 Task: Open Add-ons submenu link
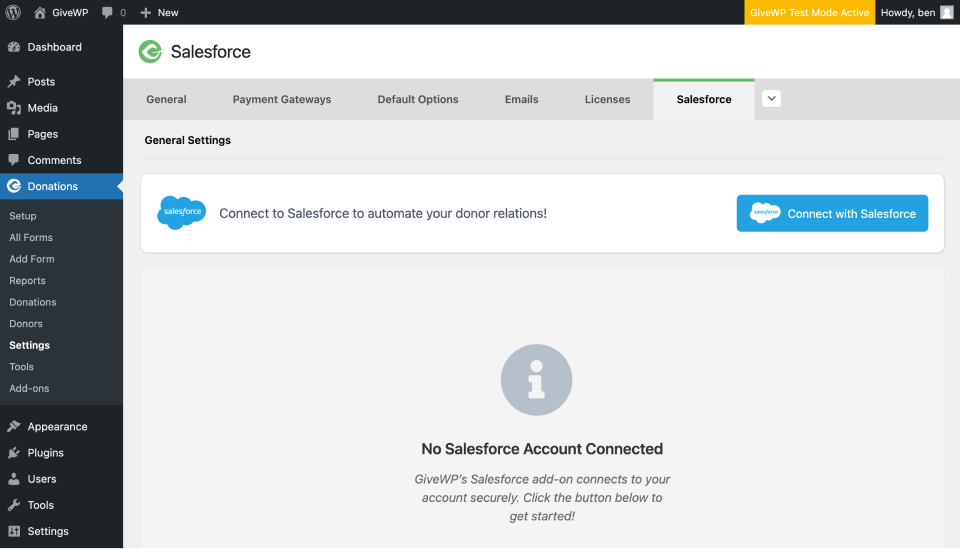(29, 388)
